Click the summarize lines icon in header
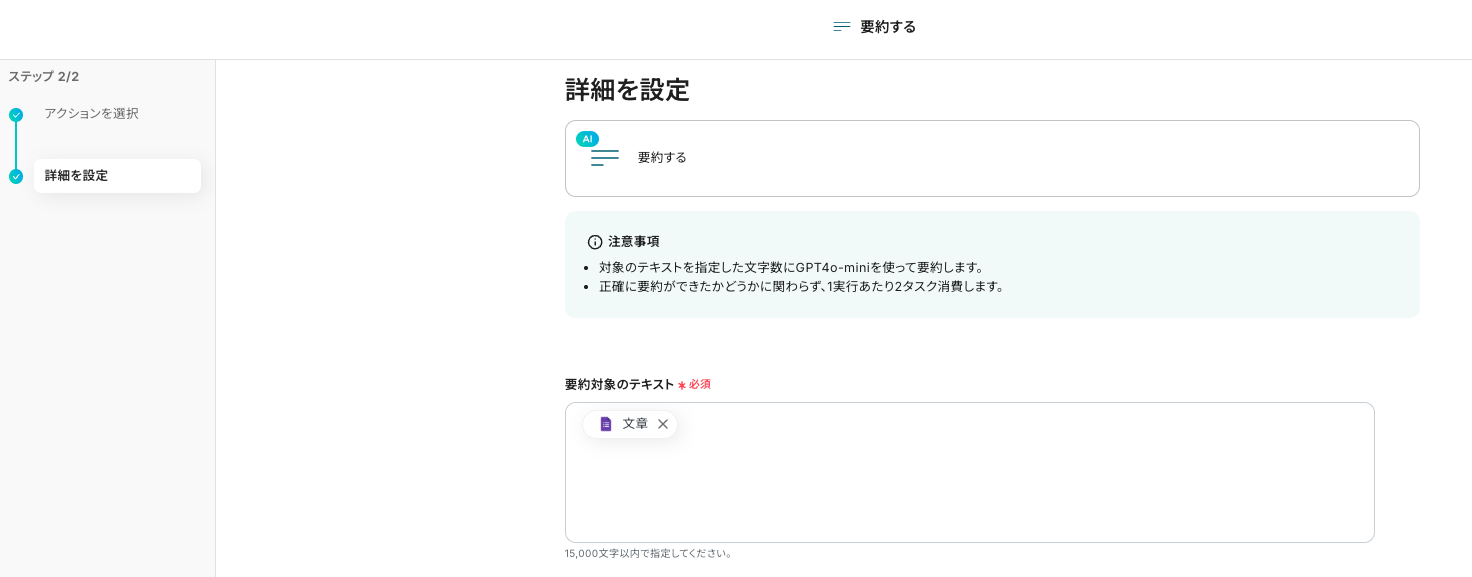1472x577 pixels. point(842,27)
